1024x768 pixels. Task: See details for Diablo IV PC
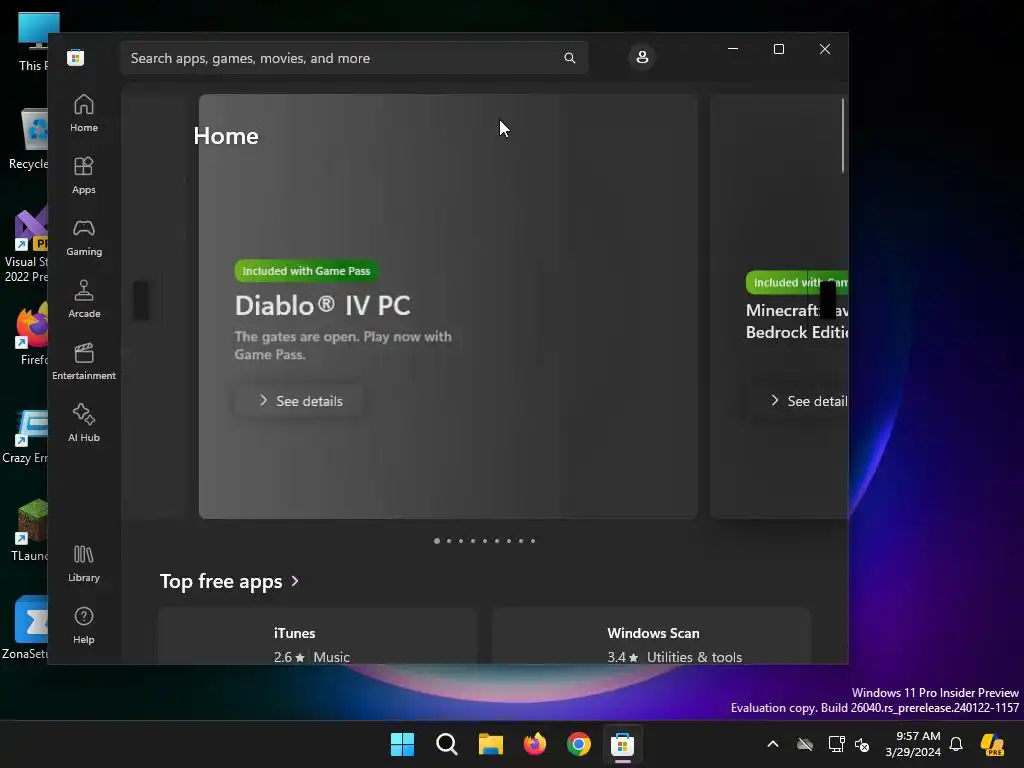point(300,400)
